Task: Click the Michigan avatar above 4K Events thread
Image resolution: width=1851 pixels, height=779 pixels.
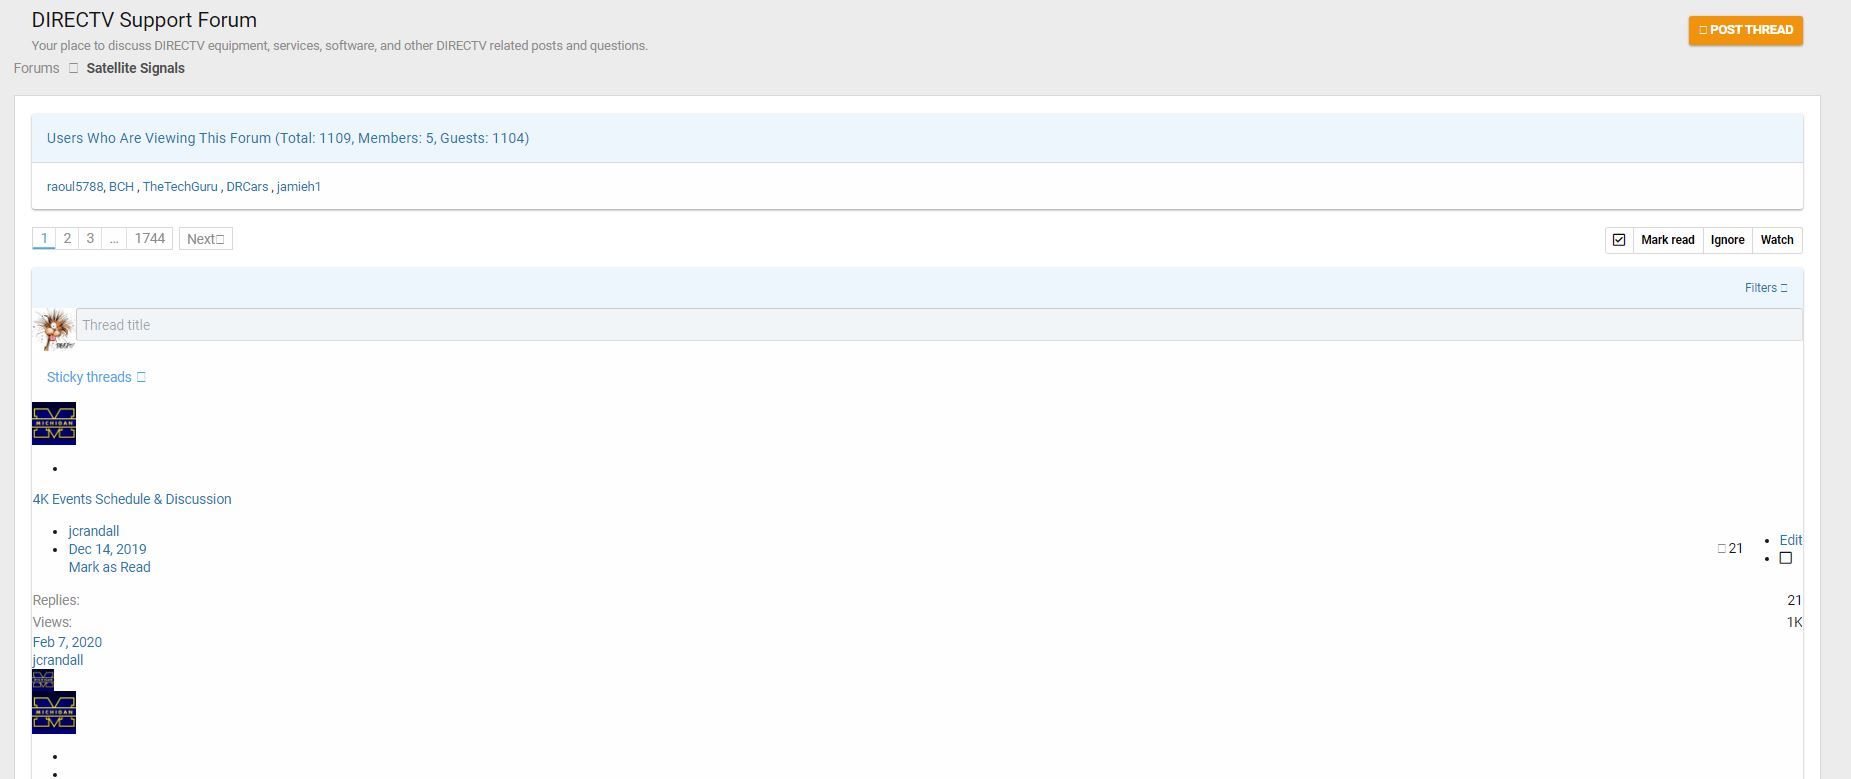Action: (54, 424)
